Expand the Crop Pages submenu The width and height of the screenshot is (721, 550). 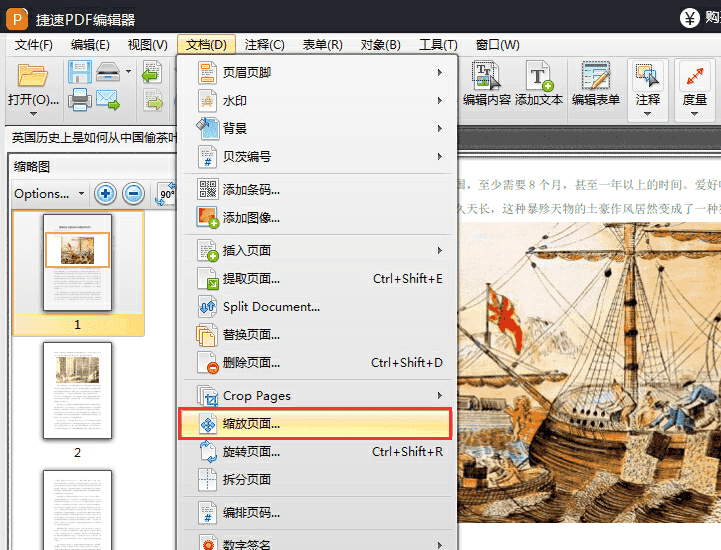316,395
